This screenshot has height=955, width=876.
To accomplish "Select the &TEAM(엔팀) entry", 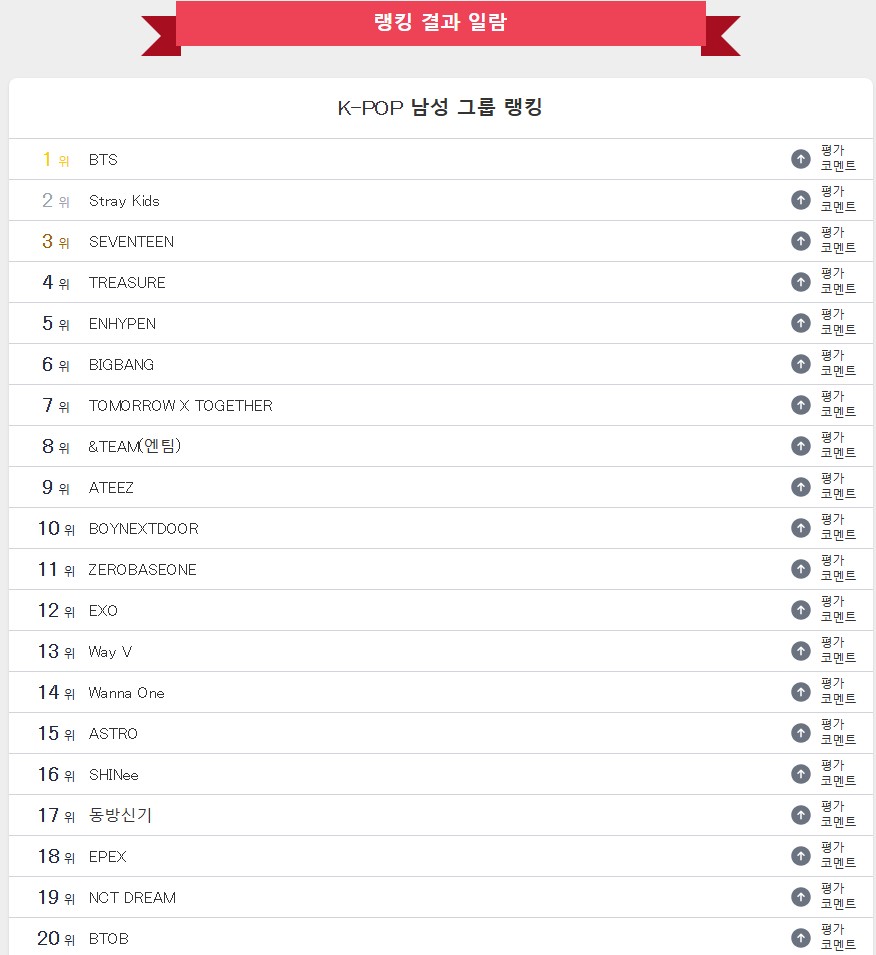I will tap(135, 446).
